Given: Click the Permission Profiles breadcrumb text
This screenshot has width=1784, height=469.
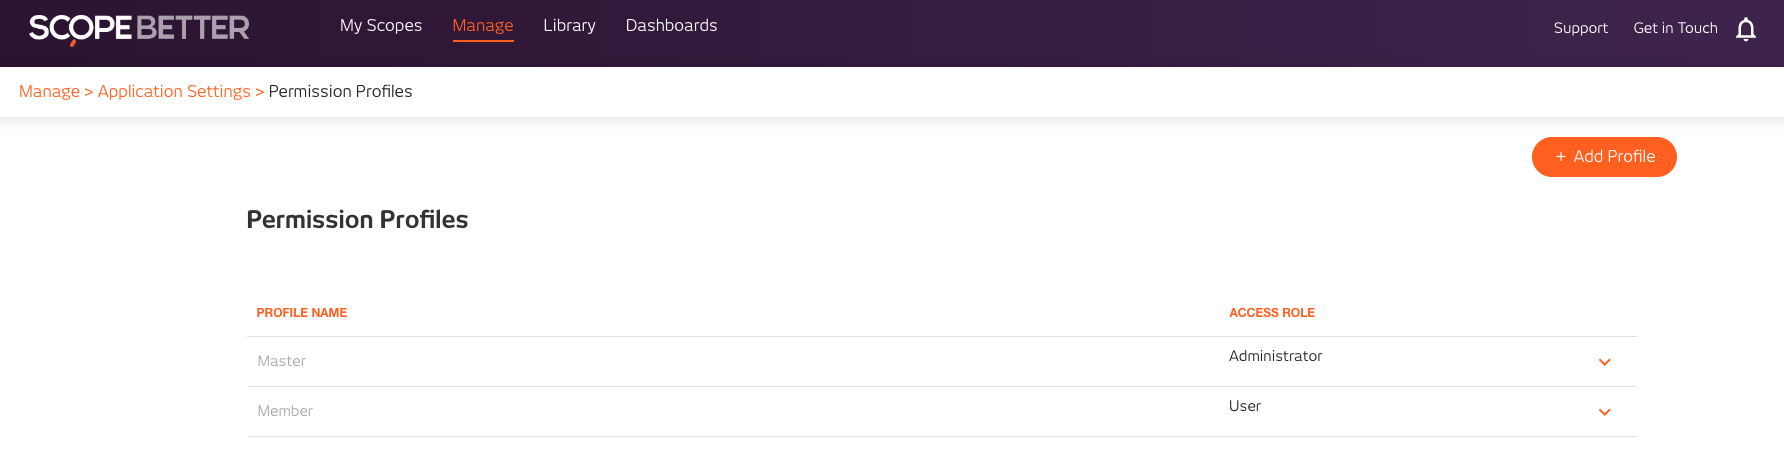Looking at the screenshot, I should tap(340, 92).
